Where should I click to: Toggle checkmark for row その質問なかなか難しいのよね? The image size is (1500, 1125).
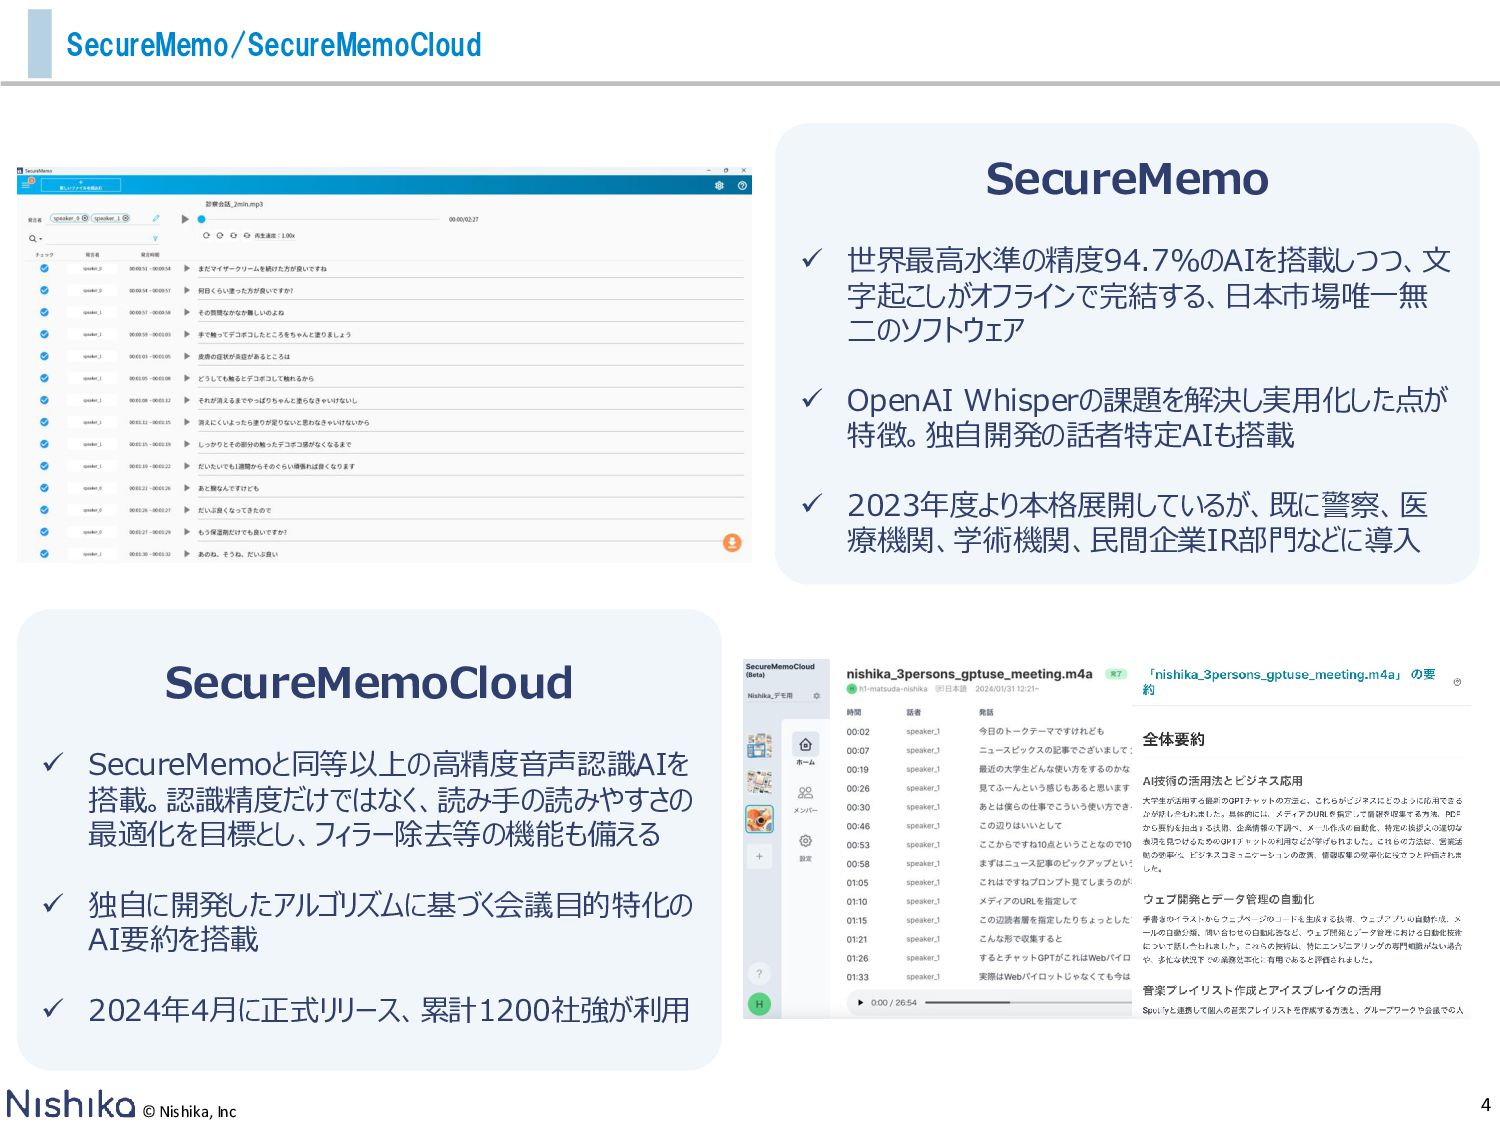[x=44, y=312]
